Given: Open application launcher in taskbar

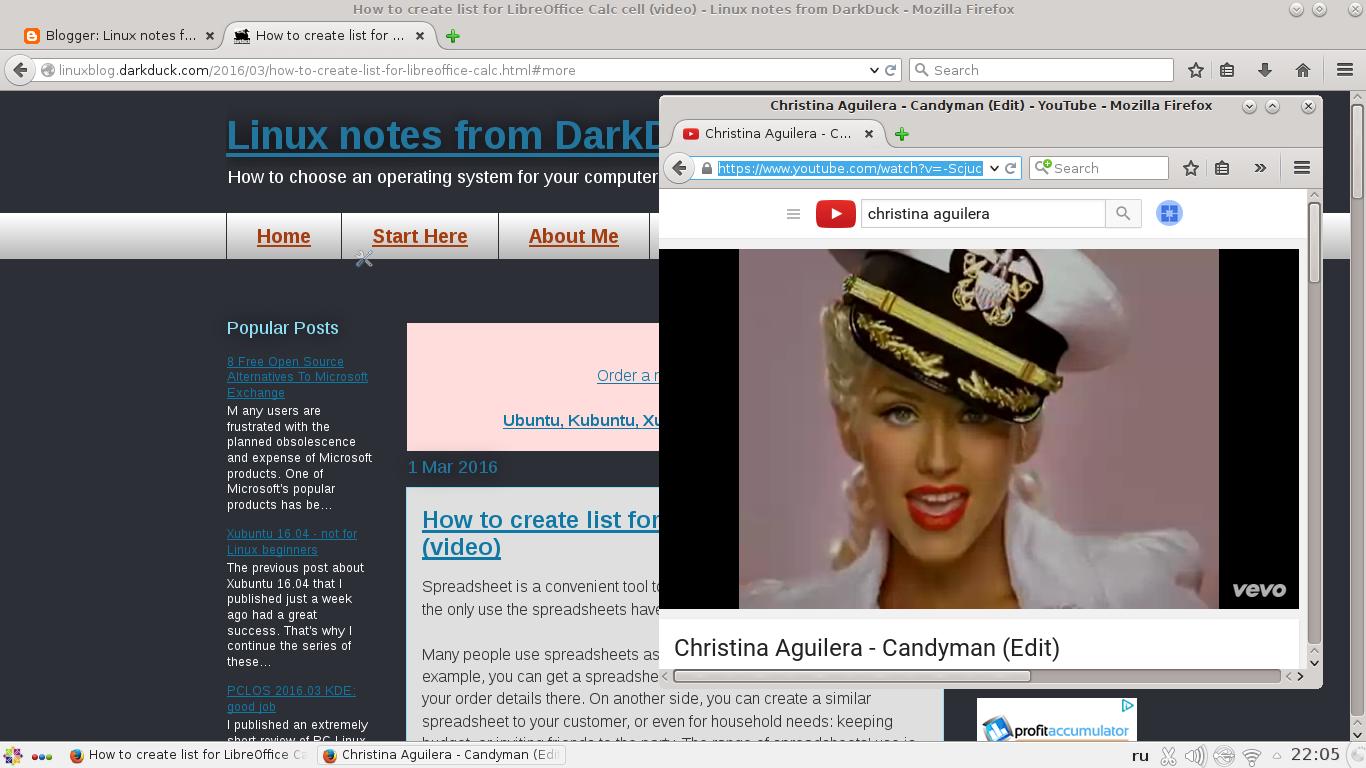Looking at the screenshot, I should click(x=13, y=755).
